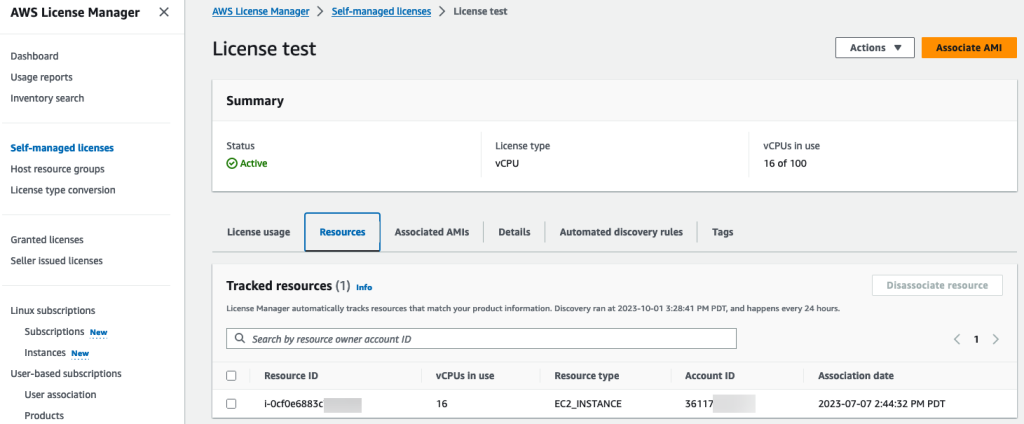The image size is (1024, 424).
Task: Go to Usage reports
Action: (x=41, y=77)
